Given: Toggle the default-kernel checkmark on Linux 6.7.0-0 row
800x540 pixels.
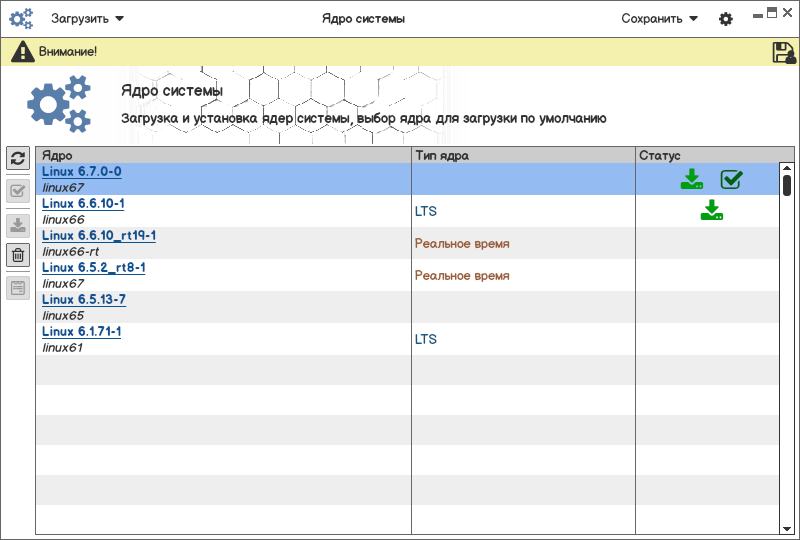Looking at the screenshot, I should coord(732,179).
